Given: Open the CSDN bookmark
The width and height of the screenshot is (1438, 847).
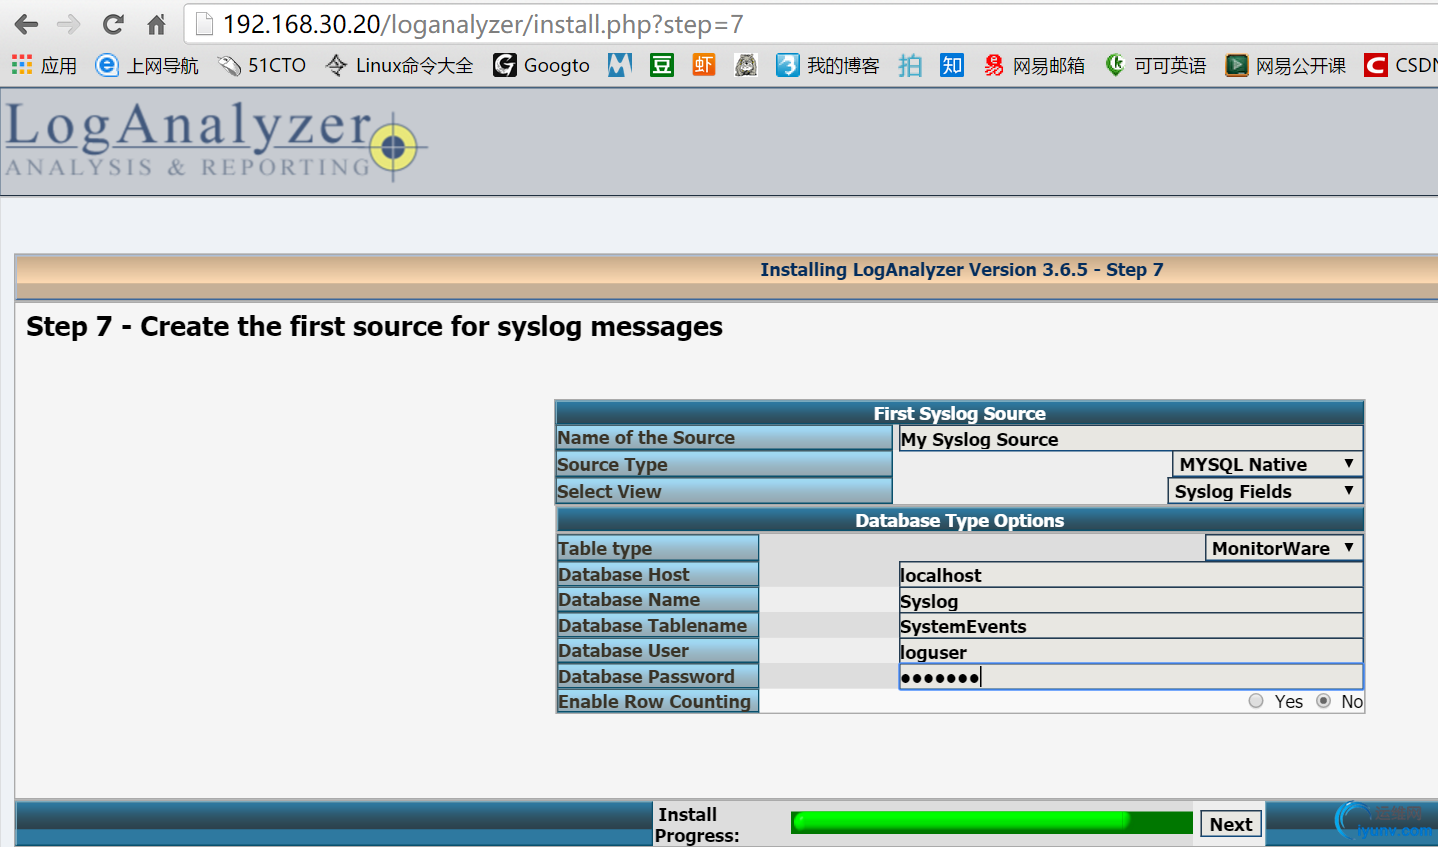Looking at the screenshot, I should pos(1401,66).
